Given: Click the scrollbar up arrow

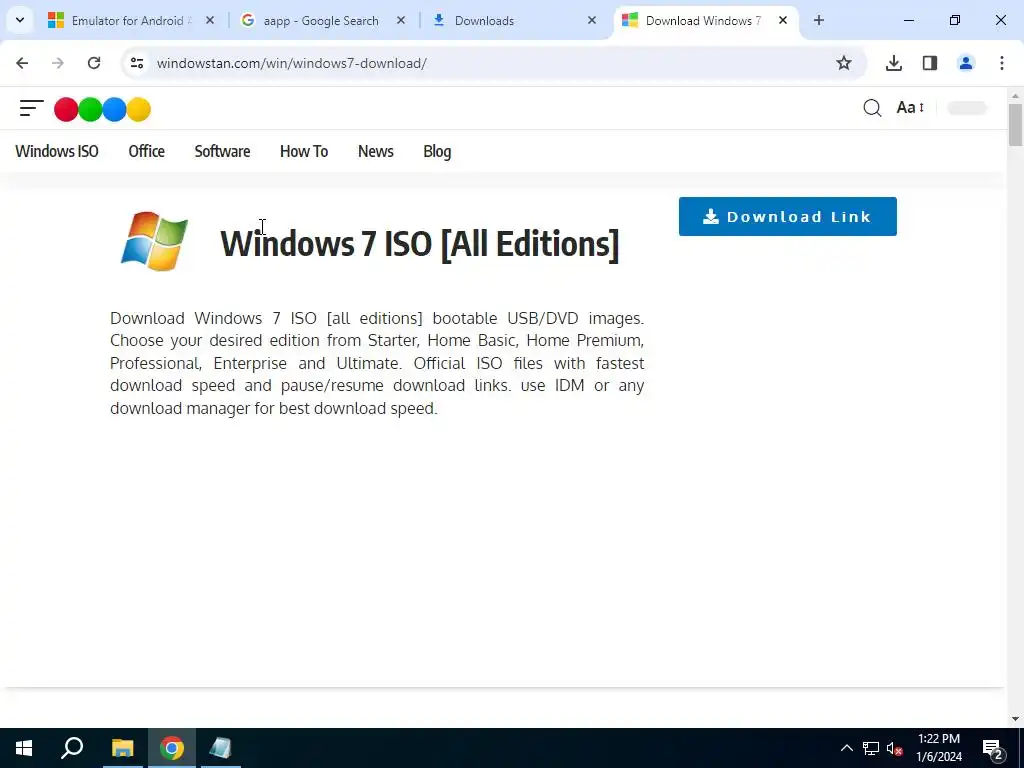Looking at the screenshot, I should pyautogui.click(x=1015, y=96).
